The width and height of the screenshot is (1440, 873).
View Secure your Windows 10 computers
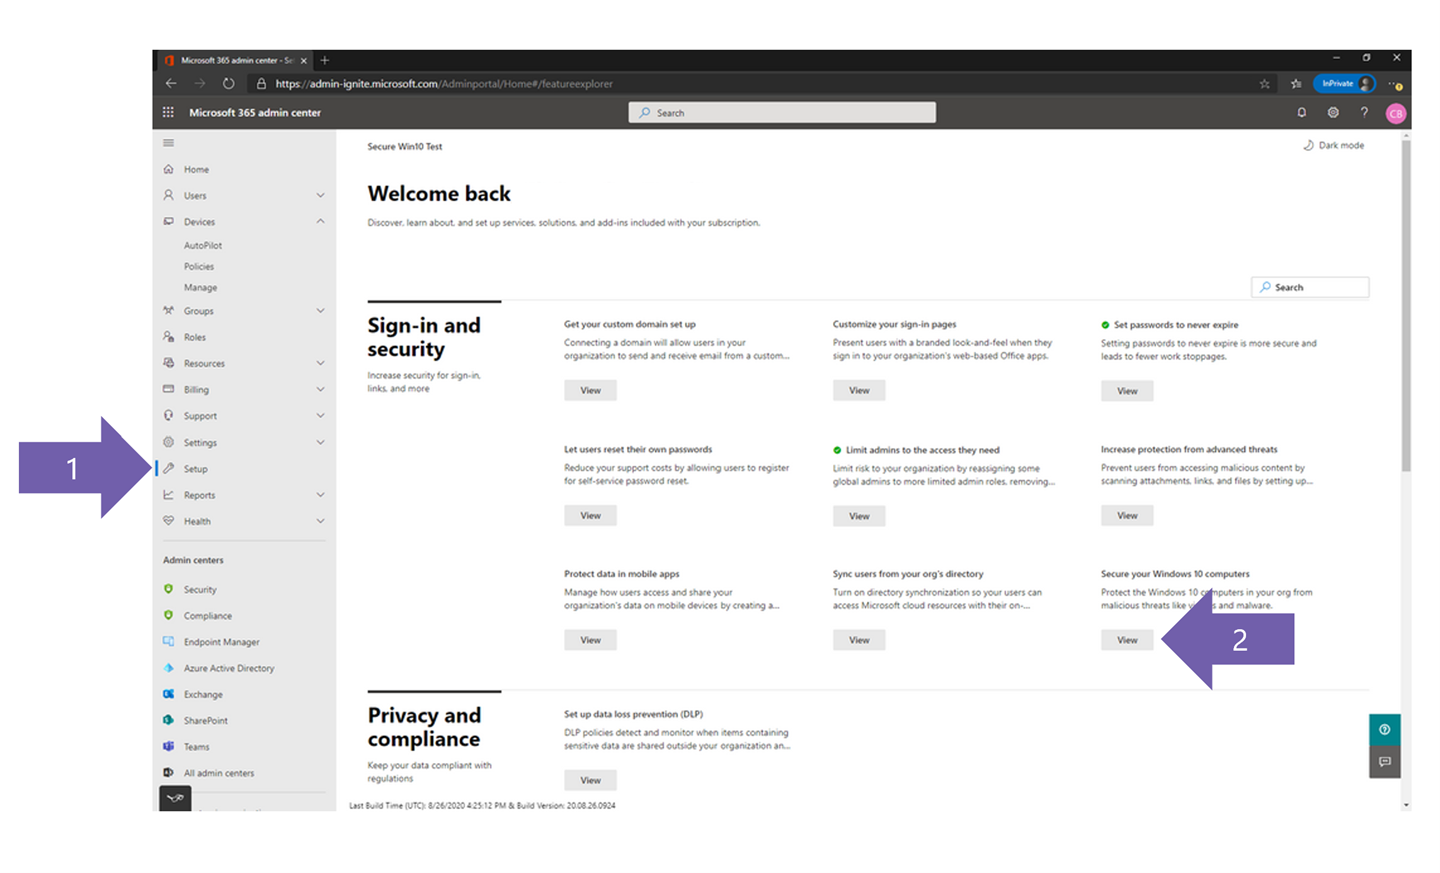click(1127, 640)
